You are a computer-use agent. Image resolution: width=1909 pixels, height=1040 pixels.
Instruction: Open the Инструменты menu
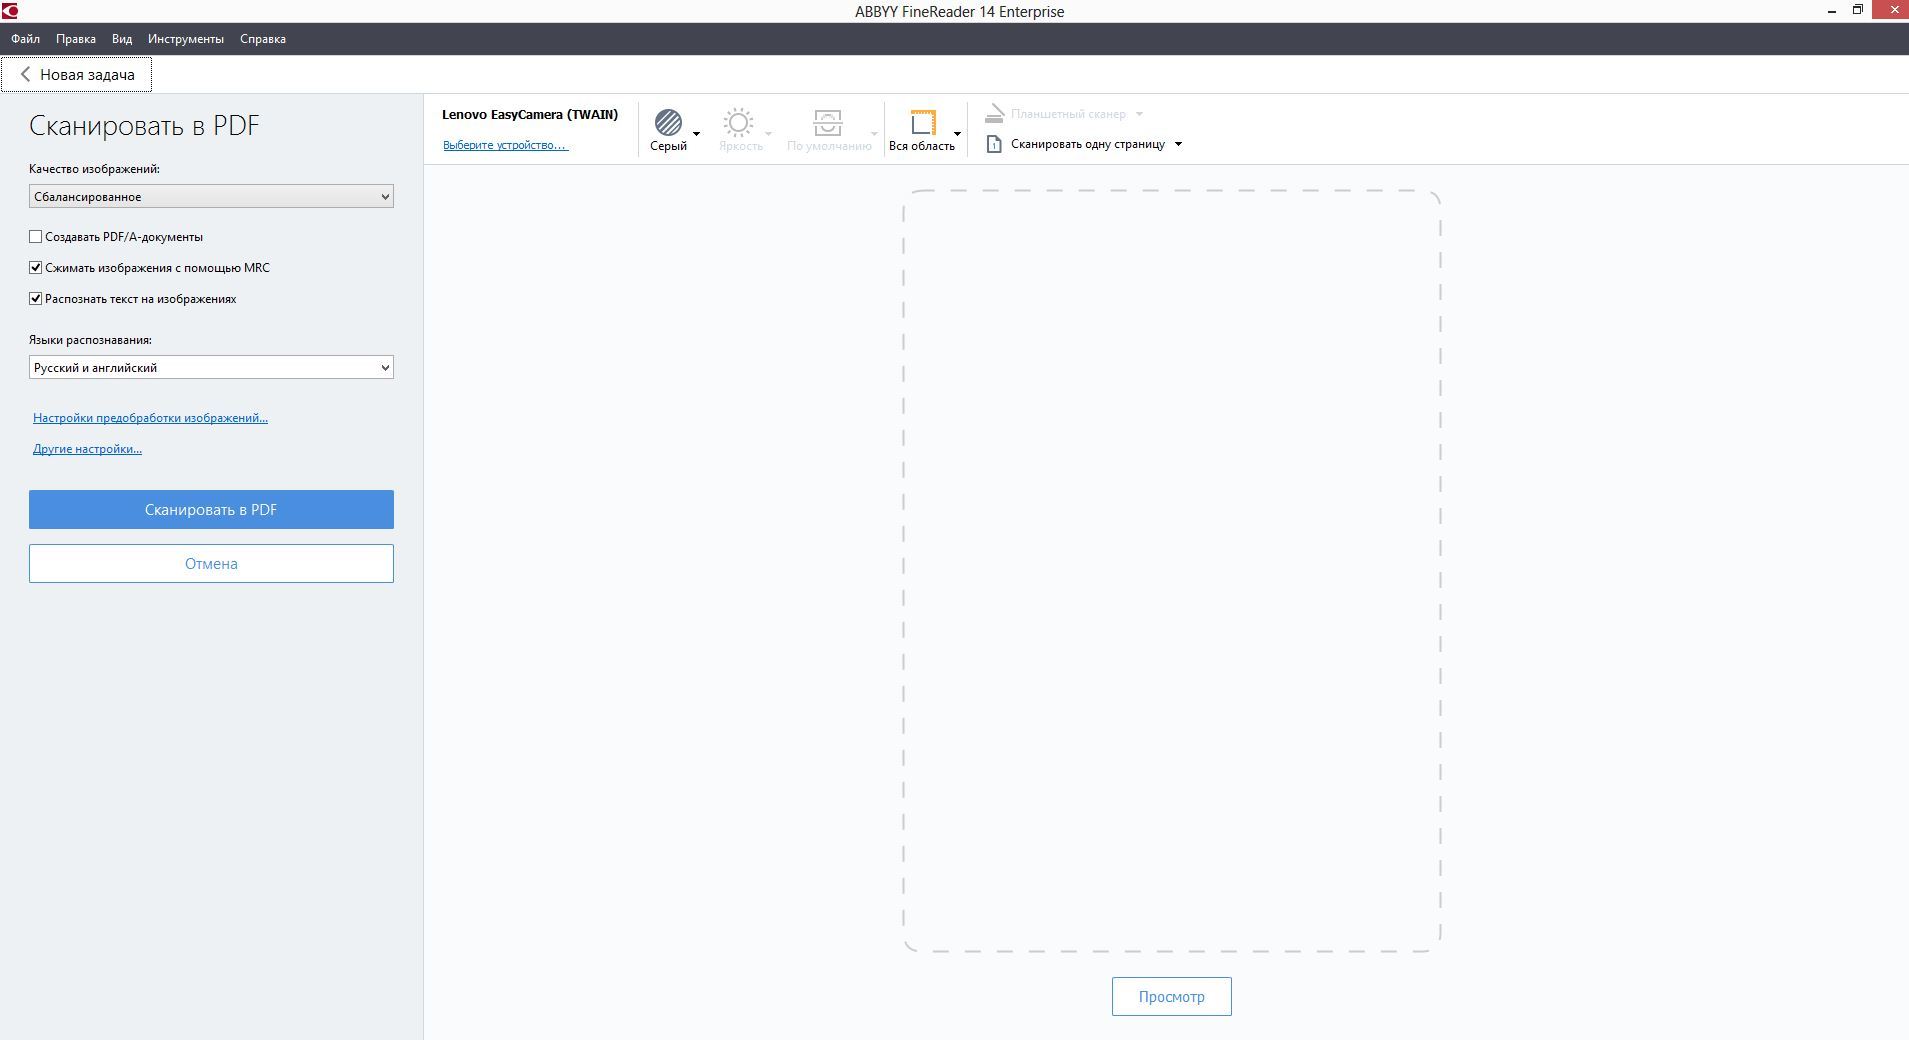tap(186, 39)
